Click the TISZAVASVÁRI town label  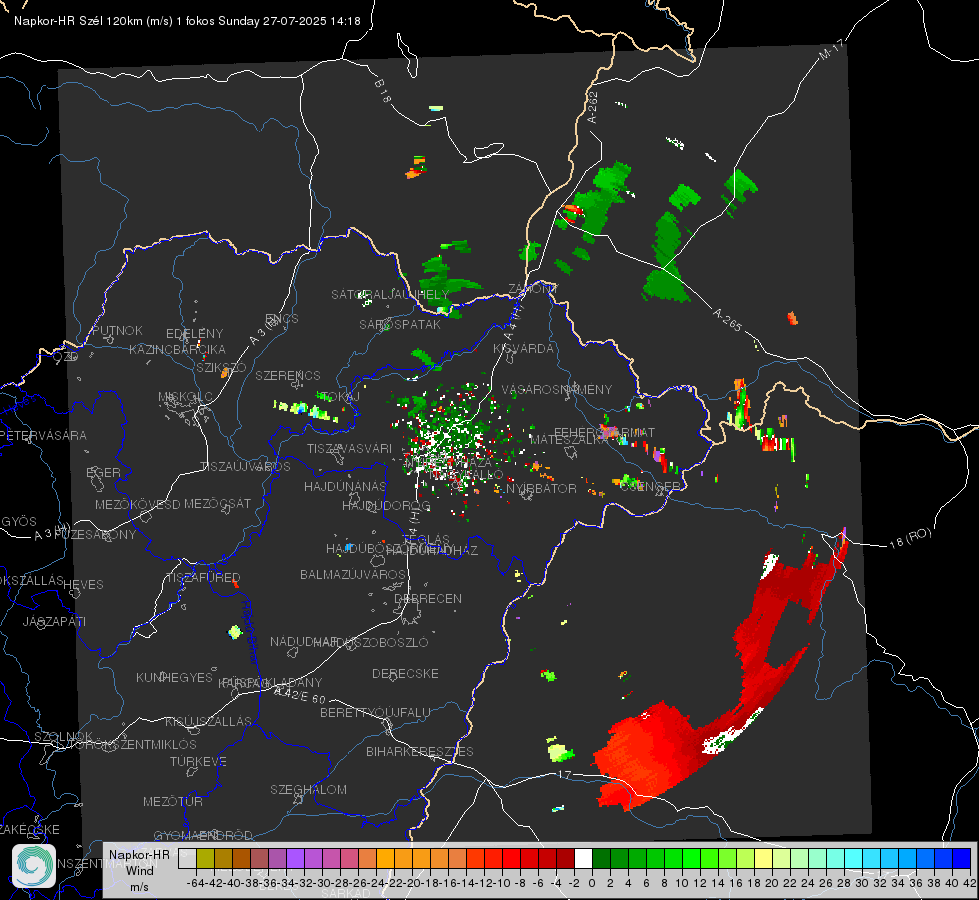tap(350, 448)
